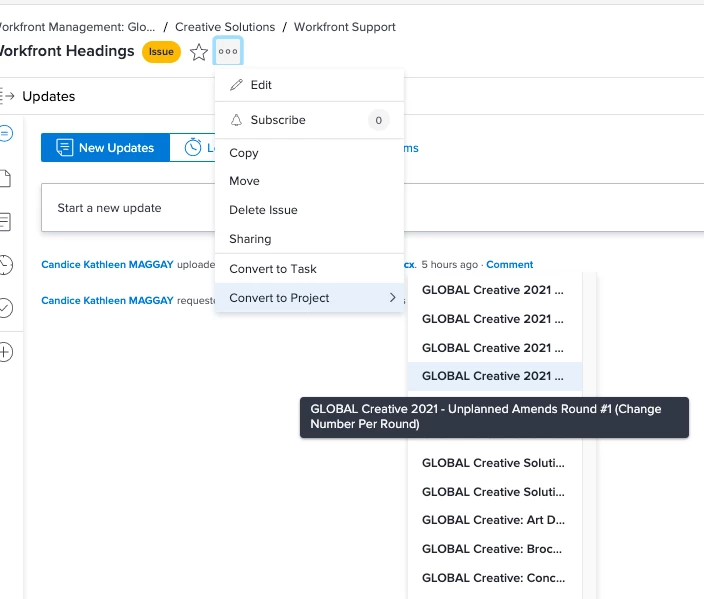
Task: Click the Issue status badge
Action: click(x=161, y=52)
